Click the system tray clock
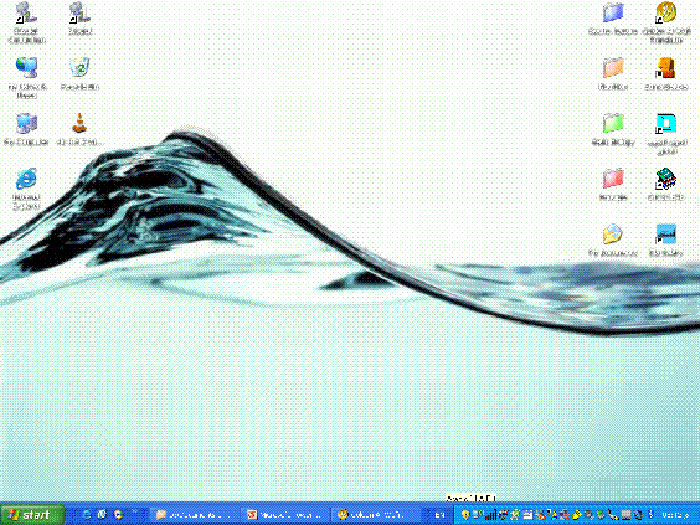The height and width of the screenshot is (525, 700). (x=675, y=515)
